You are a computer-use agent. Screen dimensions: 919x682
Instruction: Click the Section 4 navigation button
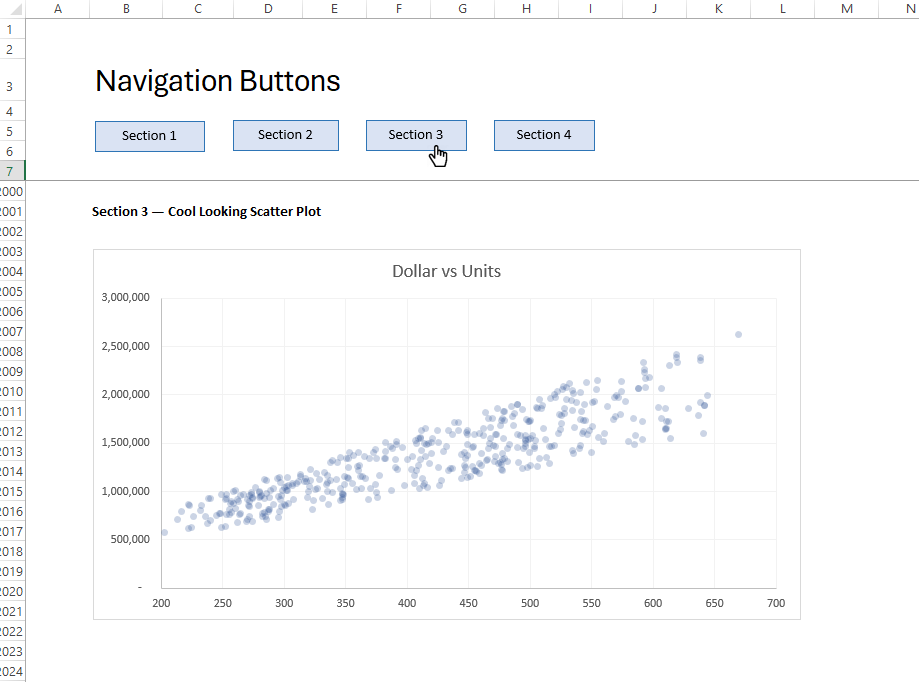(x=543, y=135)
